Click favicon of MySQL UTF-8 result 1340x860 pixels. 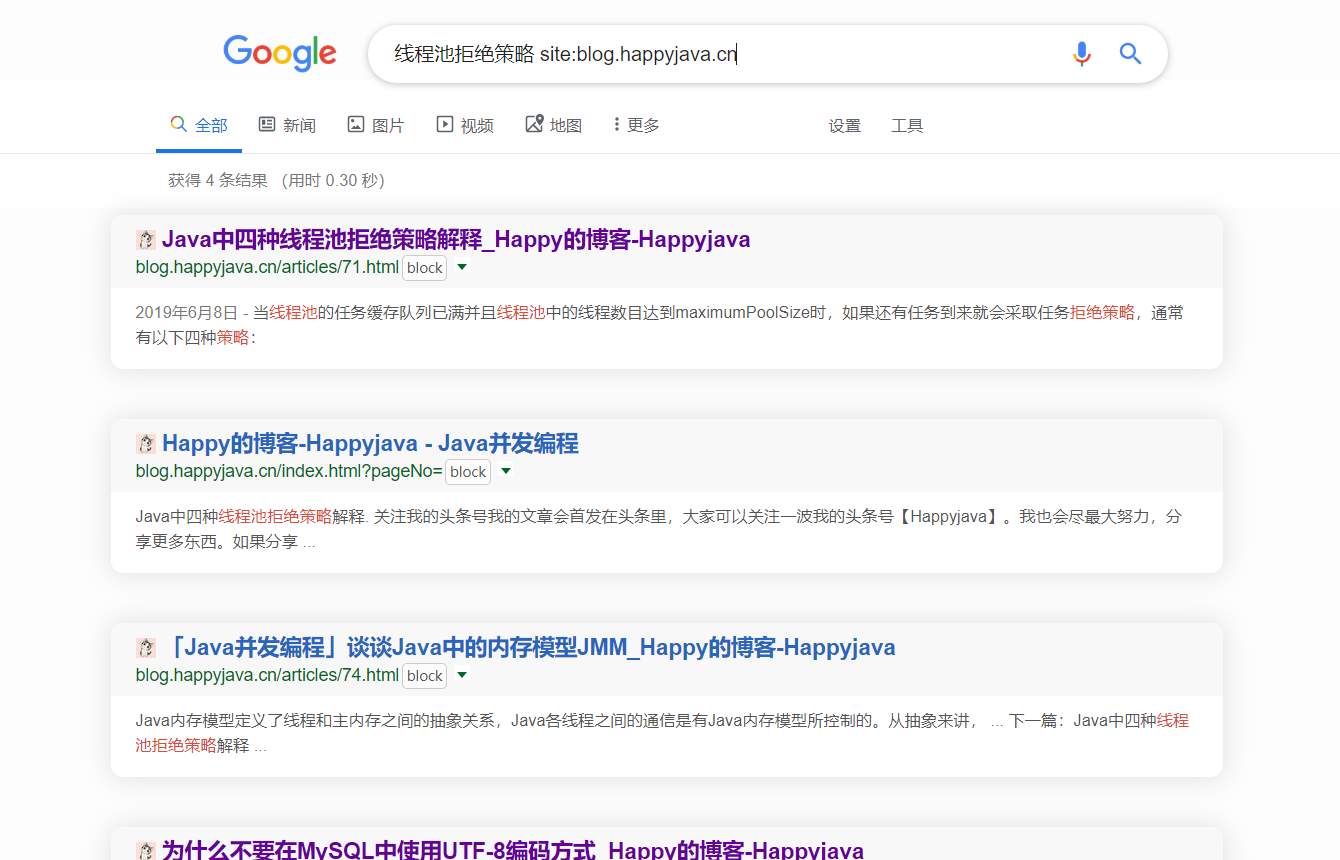point(146,851)
